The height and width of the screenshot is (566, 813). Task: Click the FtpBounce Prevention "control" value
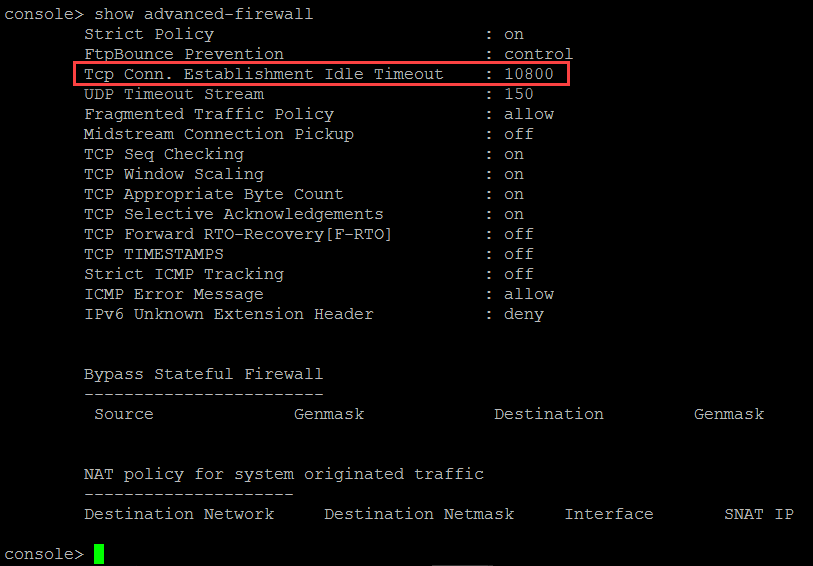[x=538, y=54]
